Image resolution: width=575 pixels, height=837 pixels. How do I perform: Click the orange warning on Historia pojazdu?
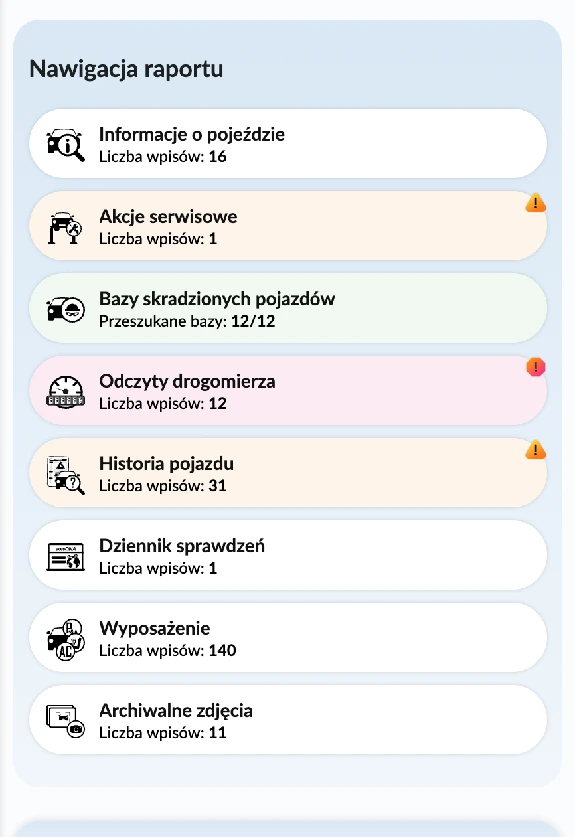pos(535,449)
